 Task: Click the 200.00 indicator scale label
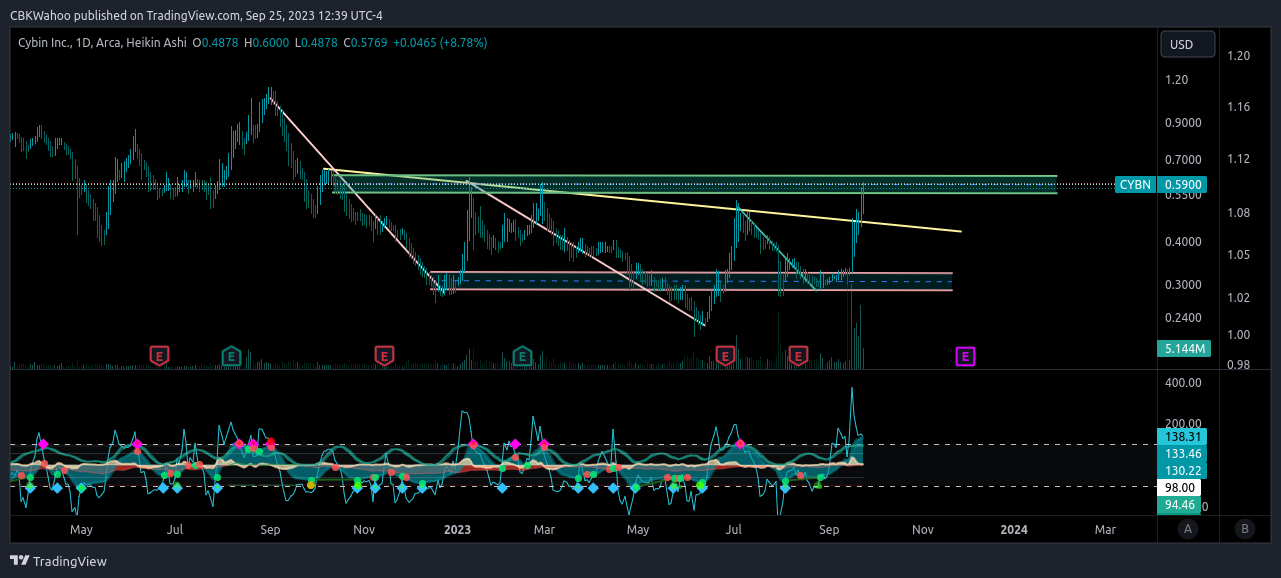click(1182, 423)
